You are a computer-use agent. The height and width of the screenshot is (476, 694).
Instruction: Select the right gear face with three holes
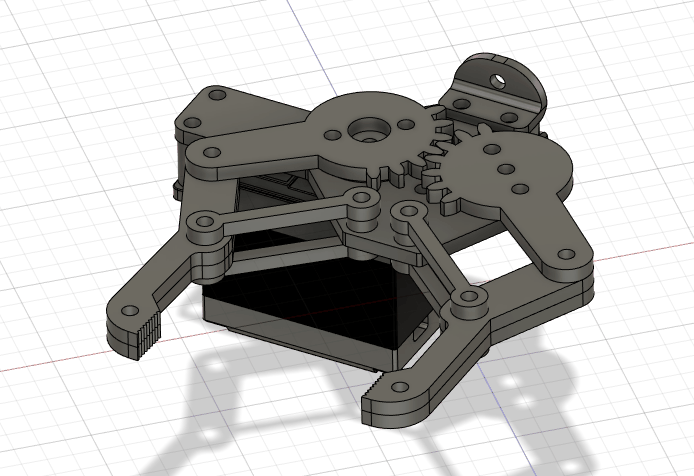pyautogui.click(x=507, y=169)
